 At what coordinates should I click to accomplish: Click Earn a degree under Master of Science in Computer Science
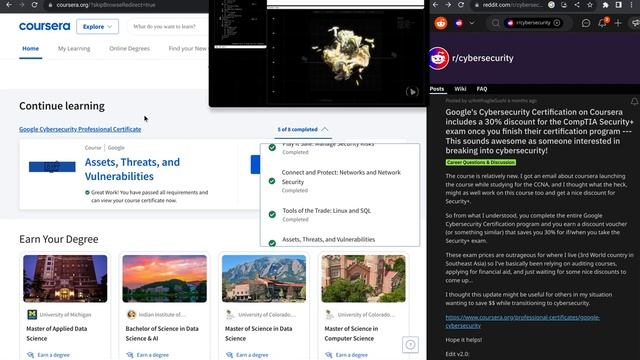[346, 355]
